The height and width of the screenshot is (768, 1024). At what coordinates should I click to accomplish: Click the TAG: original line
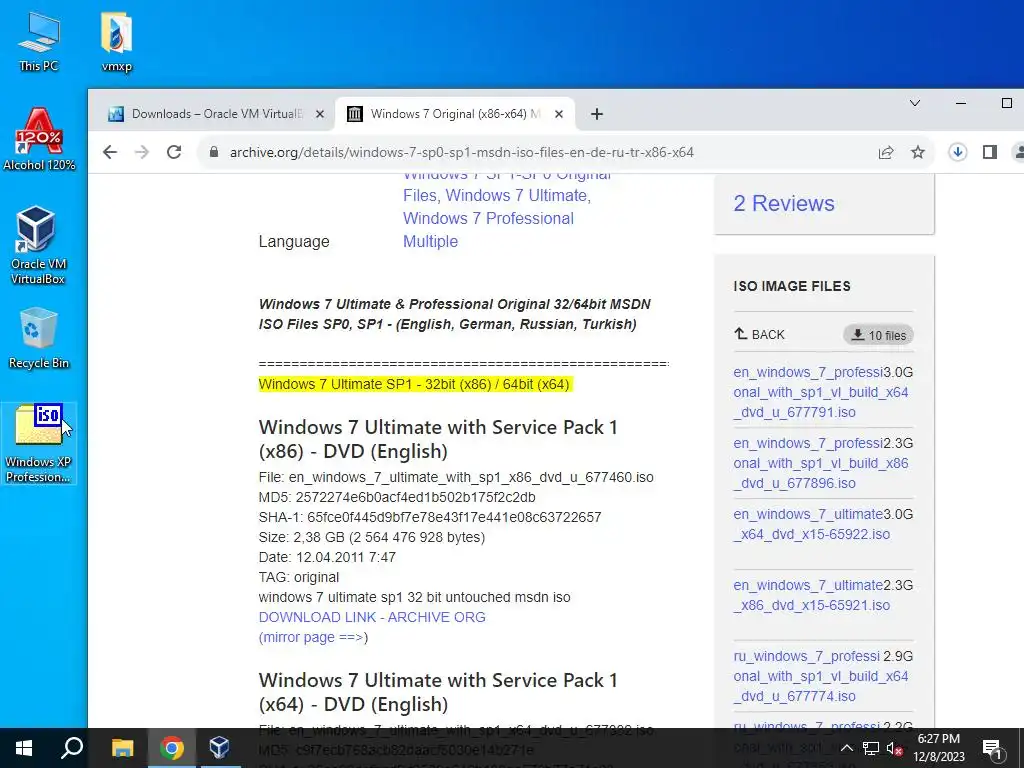tap(298, 577)
